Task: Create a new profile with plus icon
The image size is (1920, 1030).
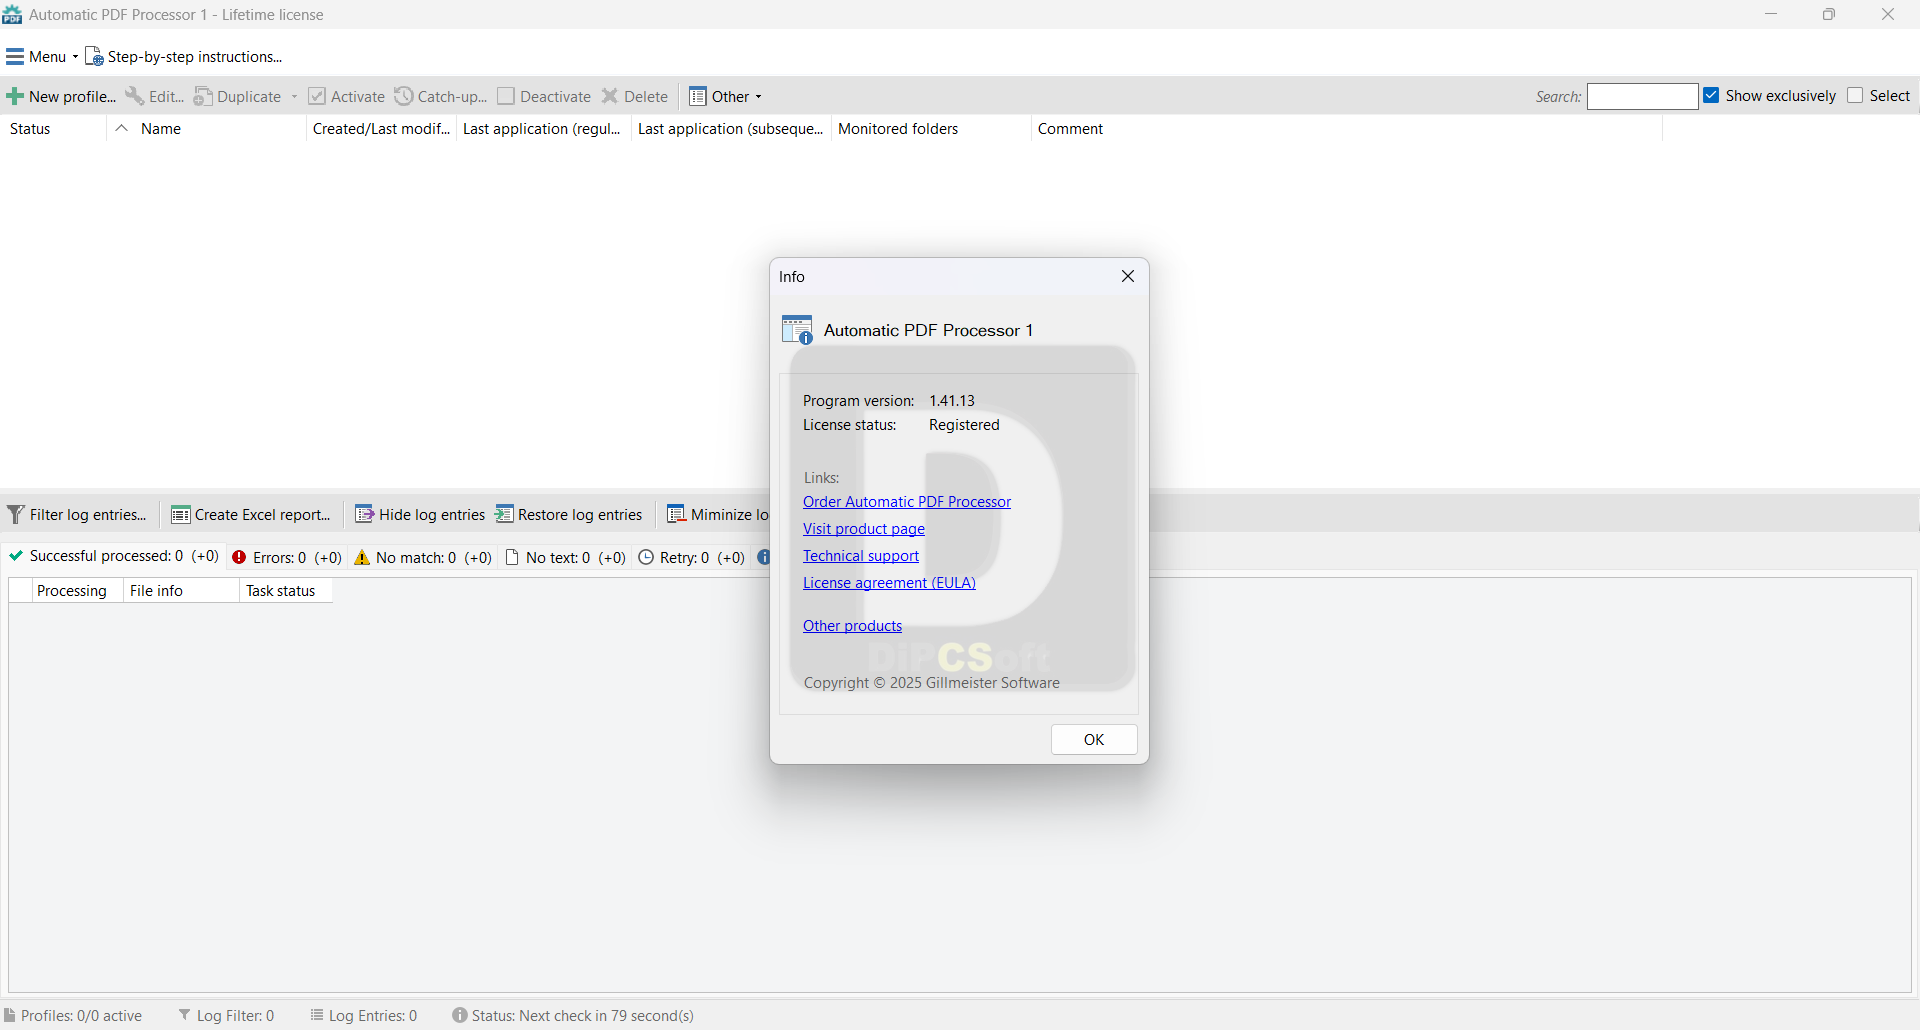Action: tap(15, 97)
